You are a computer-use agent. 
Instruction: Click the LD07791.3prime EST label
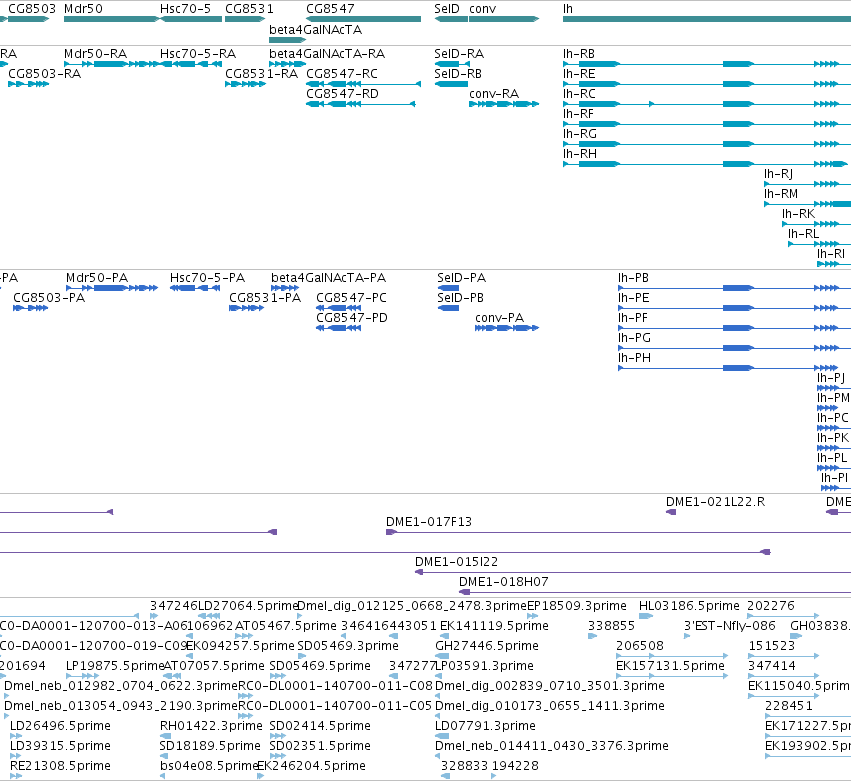[x=485, y=726]
